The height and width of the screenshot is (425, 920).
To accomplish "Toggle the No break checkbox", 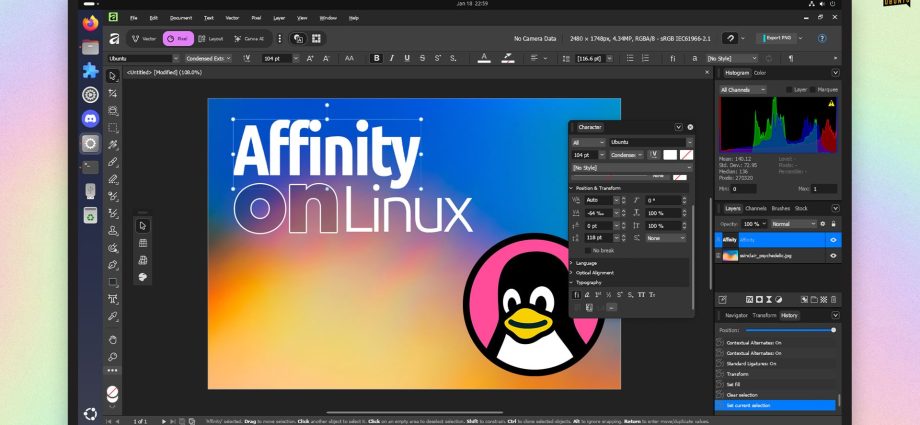I will point(588,251).
